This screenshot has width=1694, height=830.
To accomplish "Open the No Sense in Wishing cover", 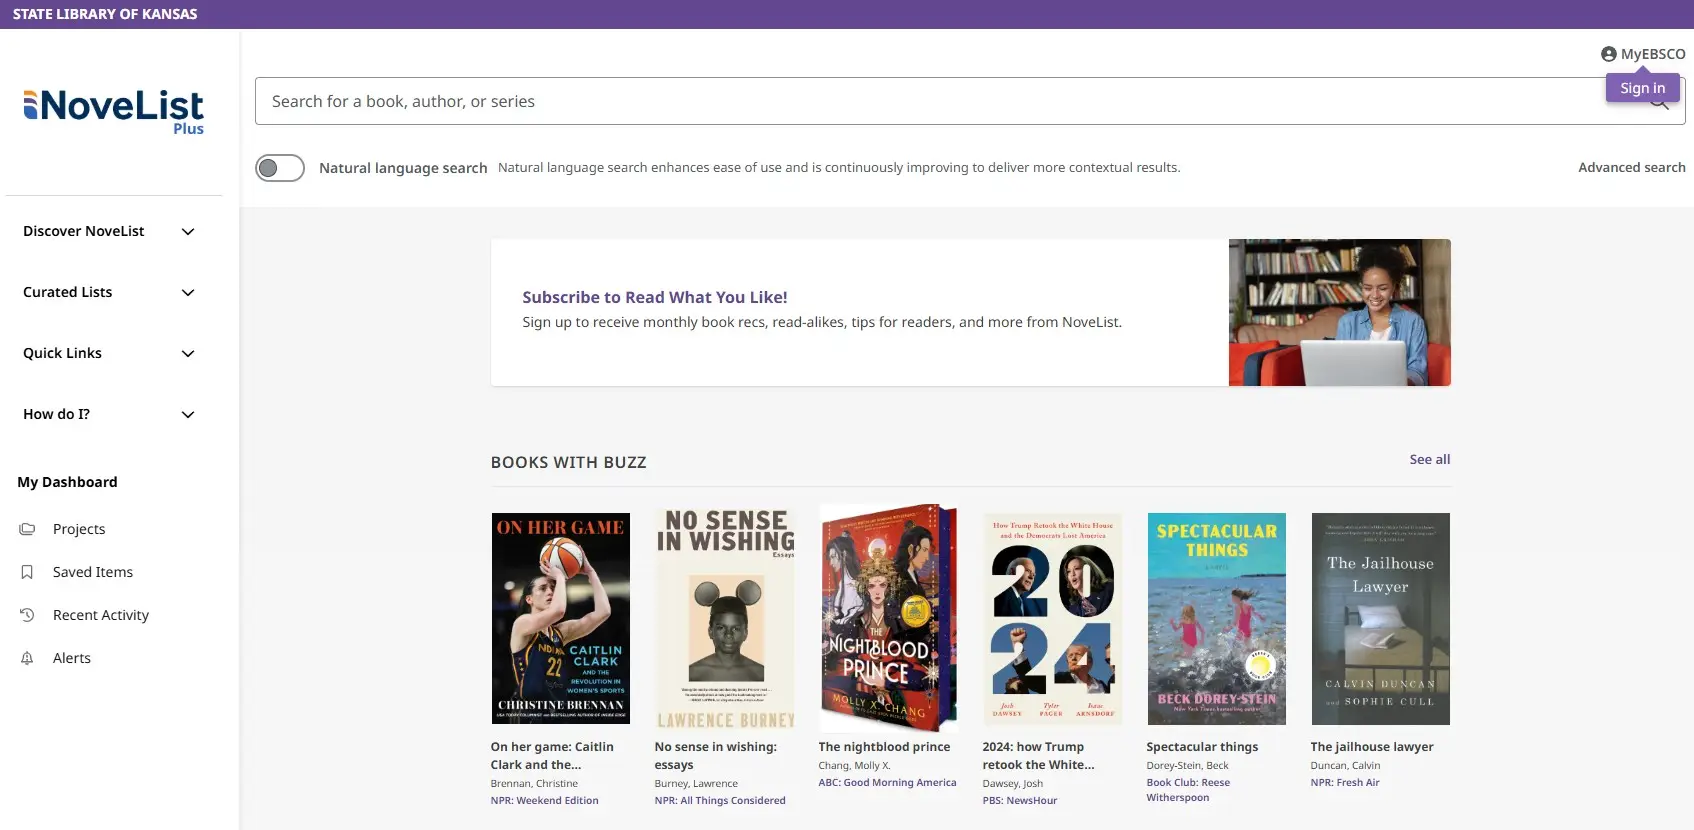I will [725, 618].
